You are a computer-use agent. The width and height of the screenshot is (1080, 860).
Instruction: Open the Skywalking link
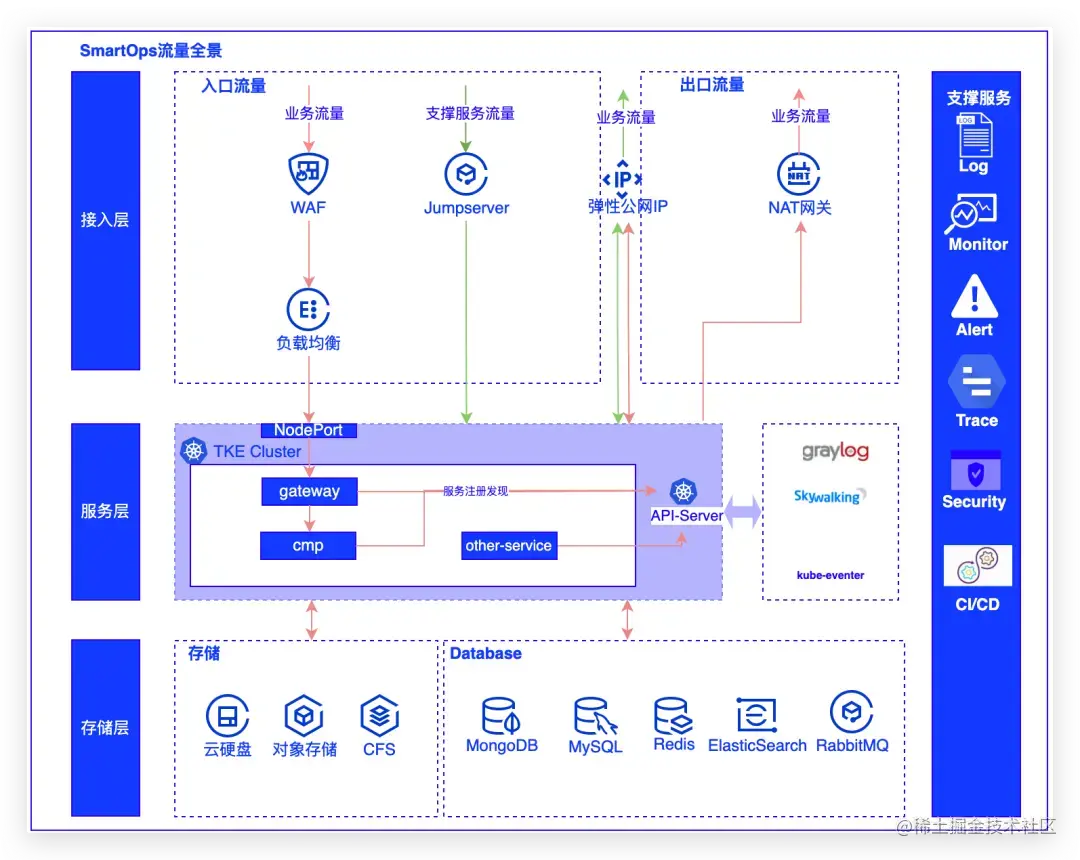(x=829, y=497)
